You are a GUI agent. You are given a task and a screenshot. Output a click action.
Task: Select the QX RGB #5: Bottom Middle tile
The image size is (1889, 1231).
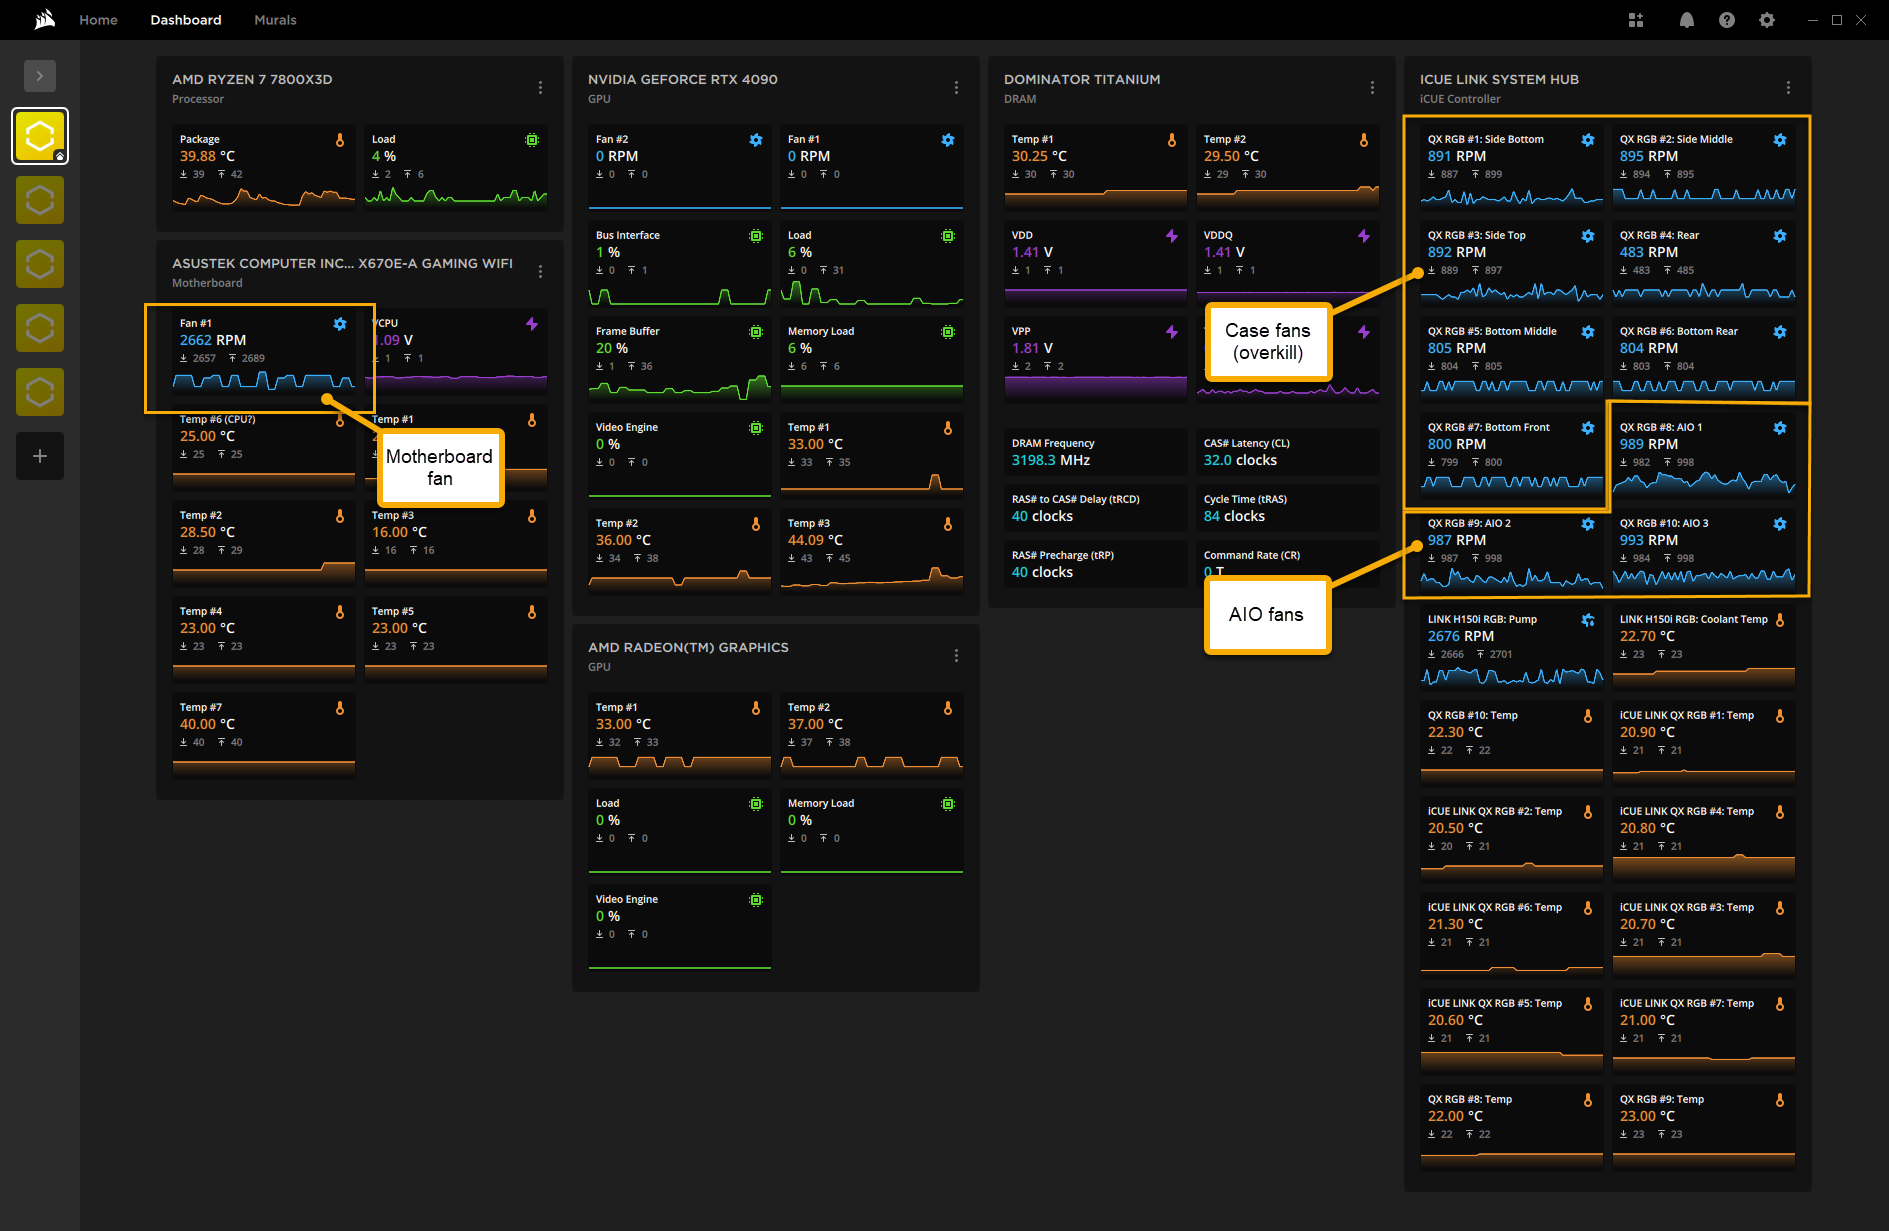[x=1512, y=360]
